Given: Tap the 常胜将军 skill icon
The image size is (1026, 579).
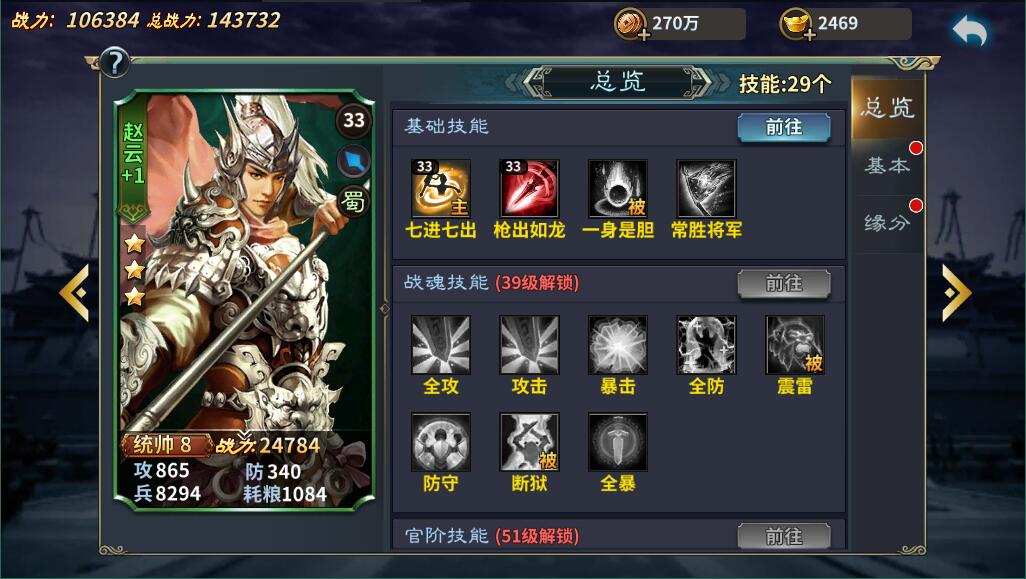Looking at the screenshot, I should (707, 188).
